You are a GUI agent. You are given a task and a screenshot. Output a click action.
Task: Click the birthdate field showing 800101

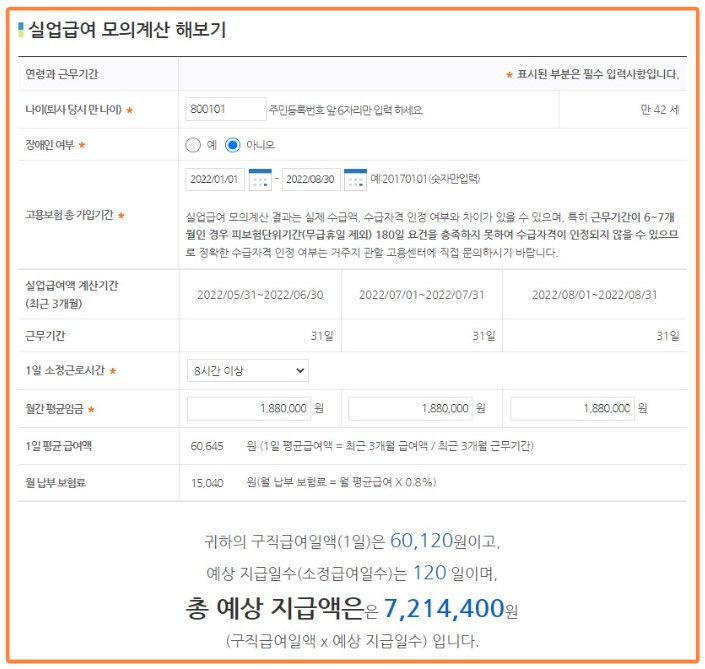226,109
